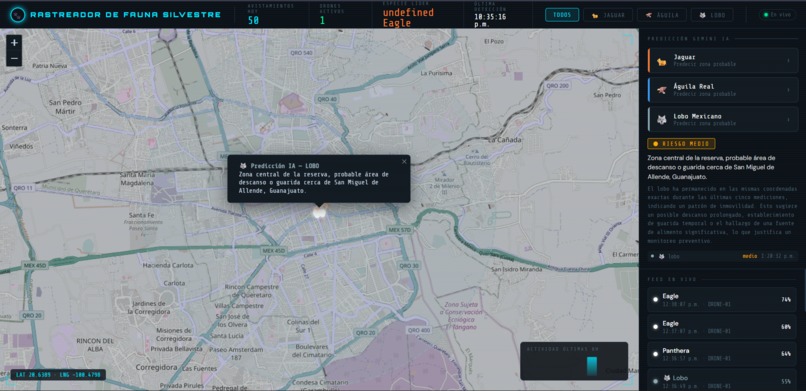Click the wolf icon in the lobo medio history row
The height and width of the screenshot is (391, 806).
click(x=662, y=256)
